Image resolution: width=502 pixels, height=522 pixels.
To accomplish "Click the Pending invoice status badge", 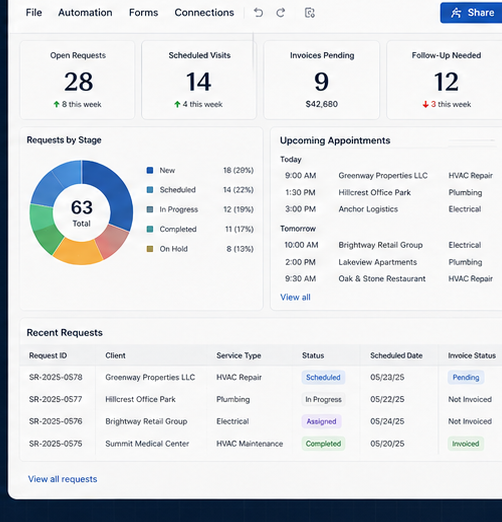I will (x=466, y=377).
